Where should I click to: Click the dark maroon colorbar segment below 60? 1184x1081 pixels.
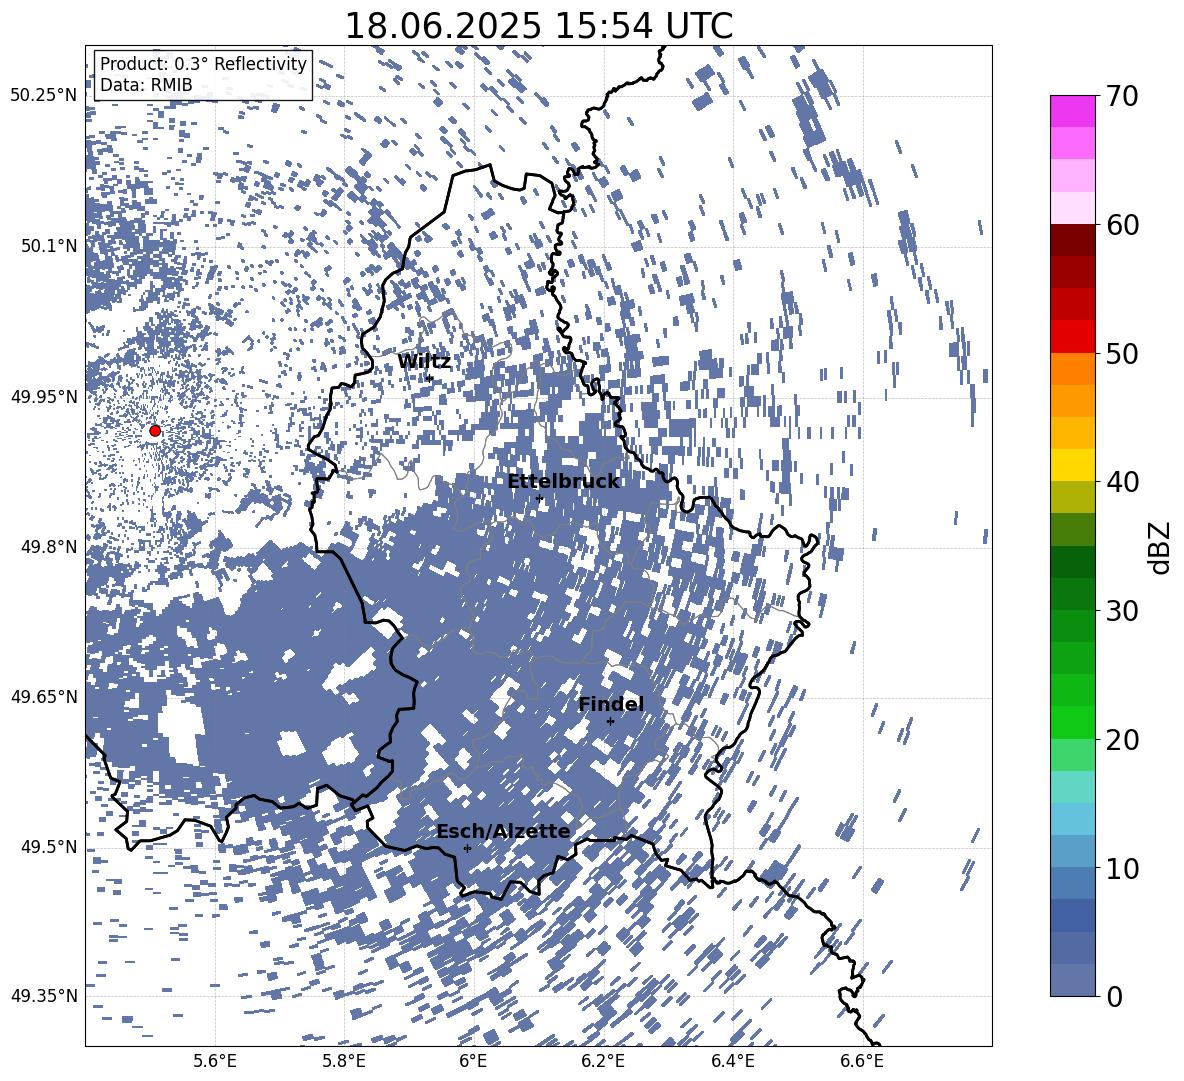[x=1072, y=240]
